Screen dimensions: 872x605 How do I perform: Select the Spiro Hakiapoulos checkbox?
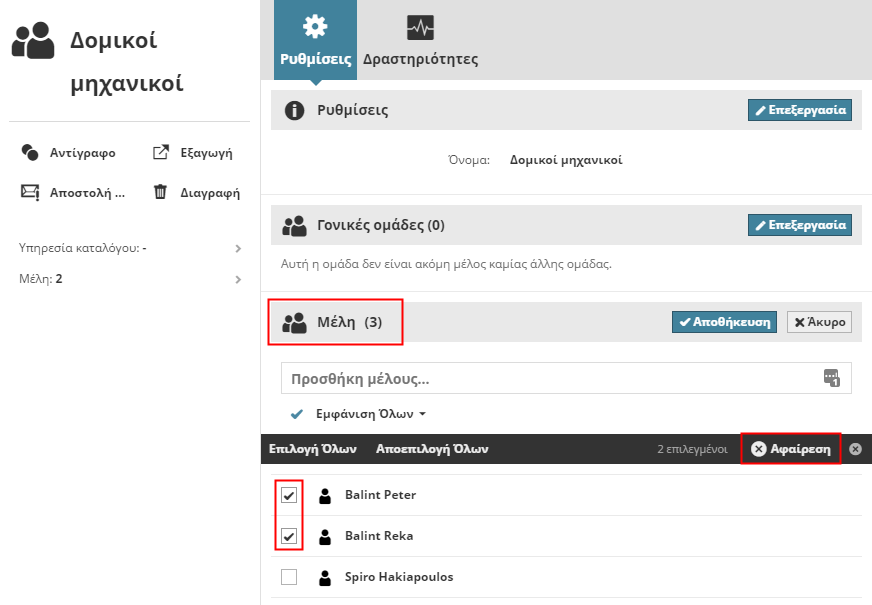click(x=289, y=577)
